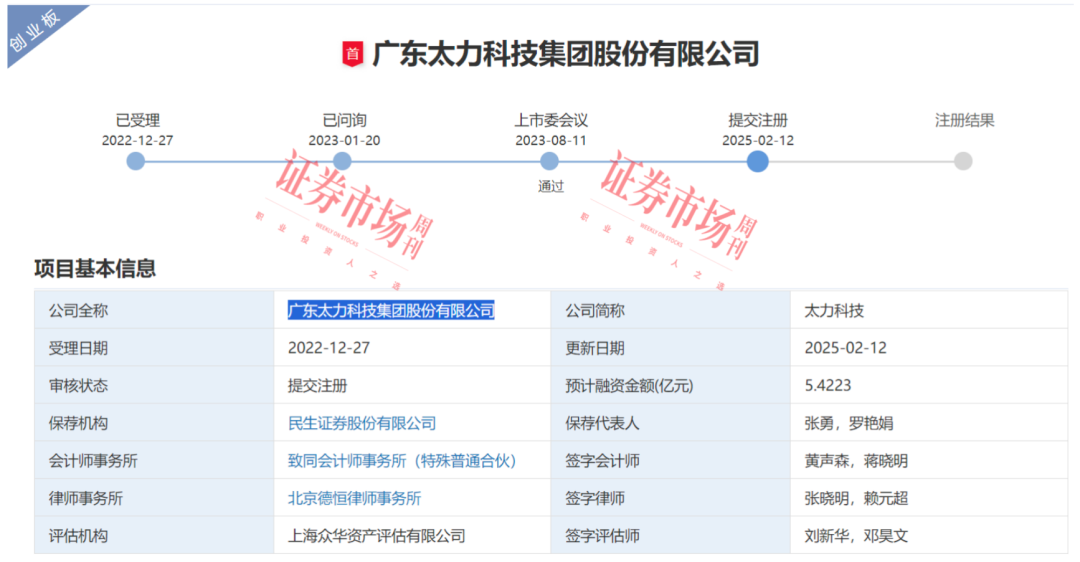
Task: Click the 公司全称 label cell
Action: [154, 311]
